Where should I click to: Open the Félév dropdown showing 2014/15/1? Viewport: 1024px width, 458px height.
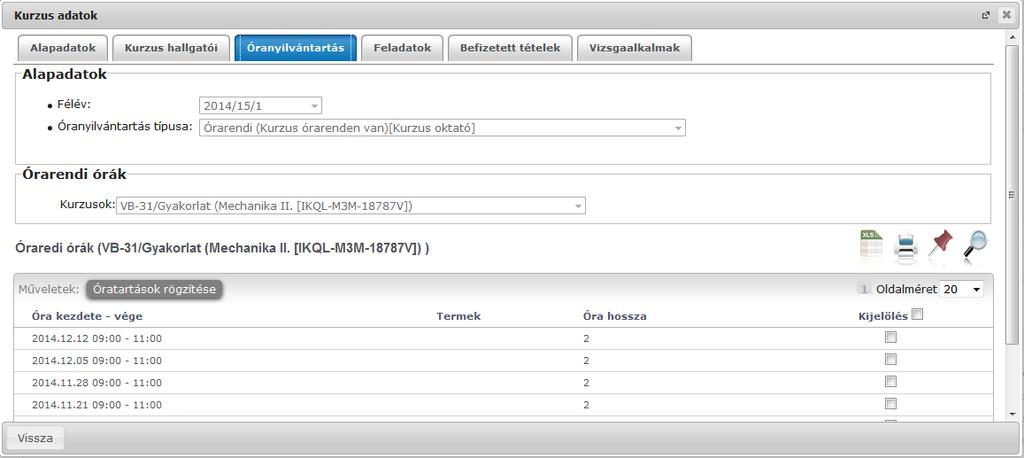coord(260,105)
